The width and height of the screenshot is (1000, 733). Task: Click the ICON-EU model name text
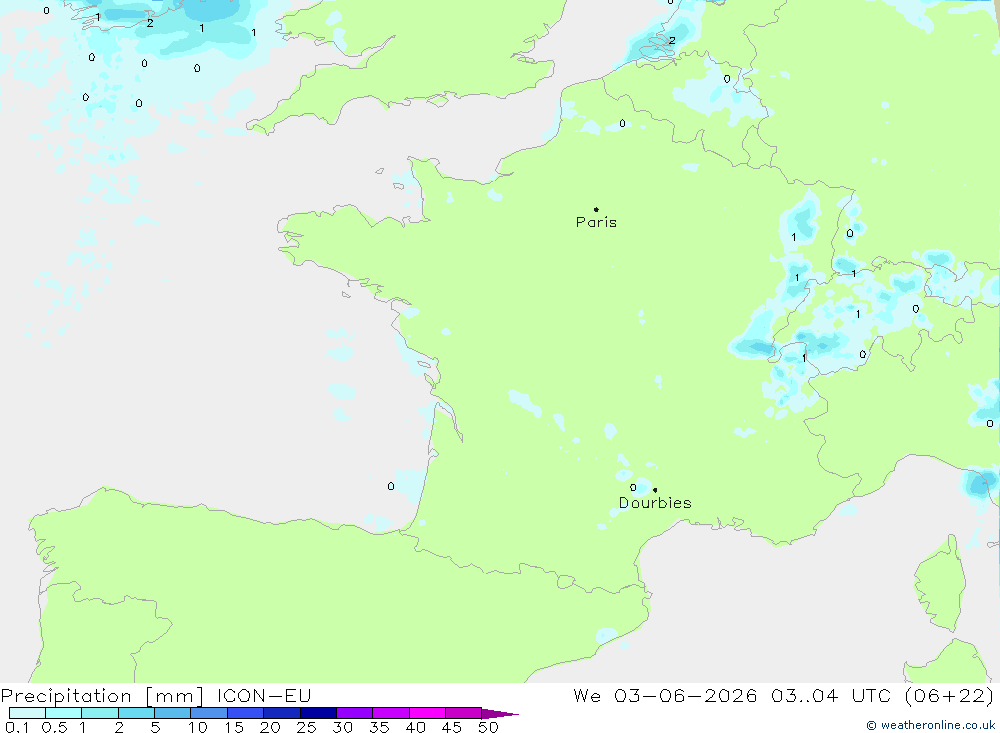point(264,695)
